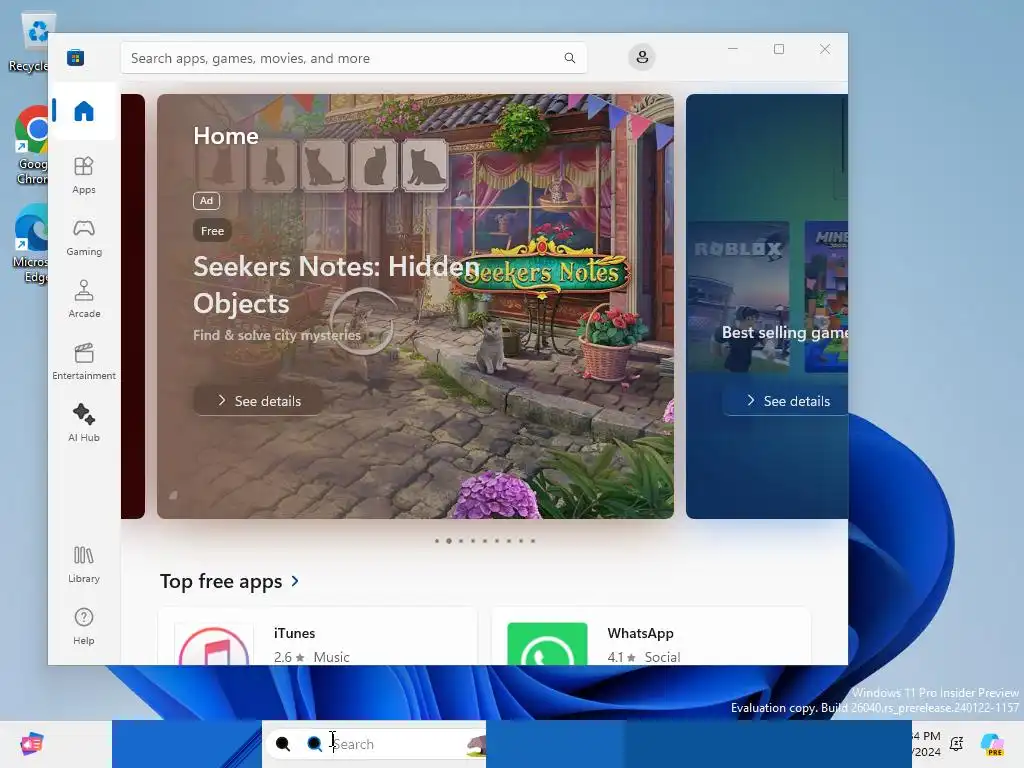This screenshot has height=768, width=1024.
Task: Click the Store search text field
Action: click(354, 58)
